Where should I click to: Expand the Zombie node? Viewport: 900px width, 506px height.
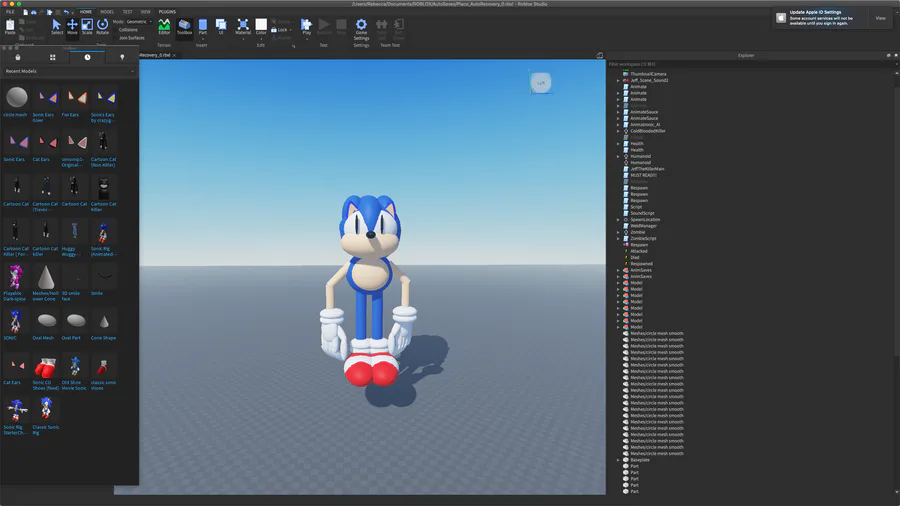[x=618, y=232]
